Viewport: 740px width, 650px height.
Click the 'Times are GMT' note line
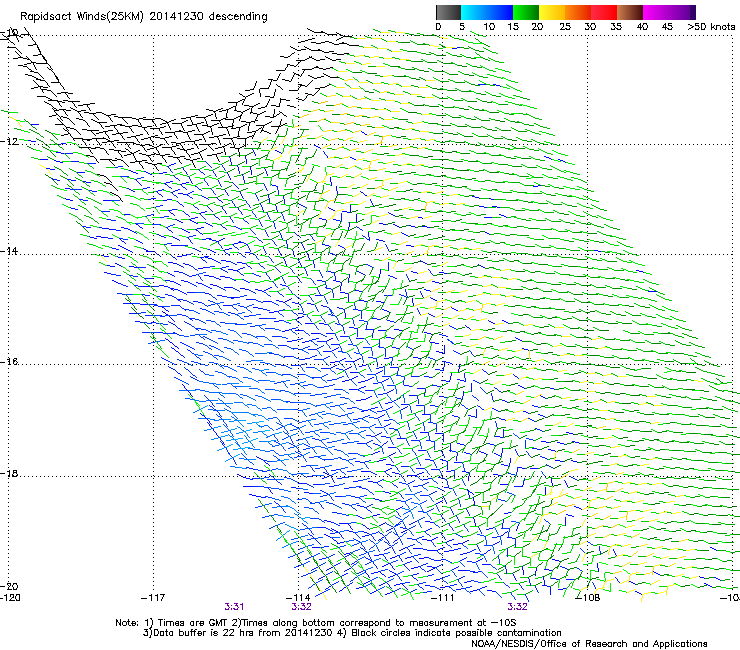(316, 623)
